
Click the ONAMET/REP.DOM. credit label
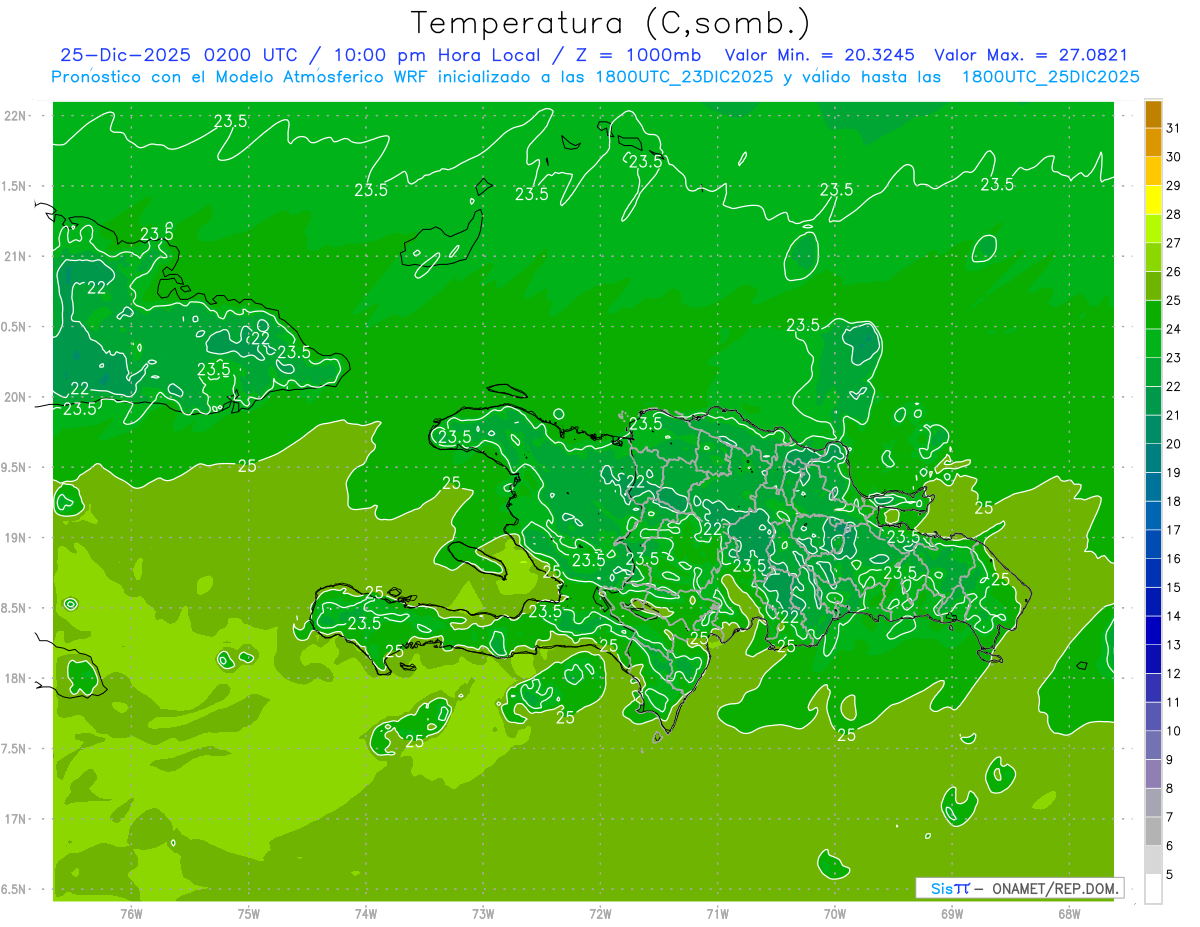[x=1057, y=888]
